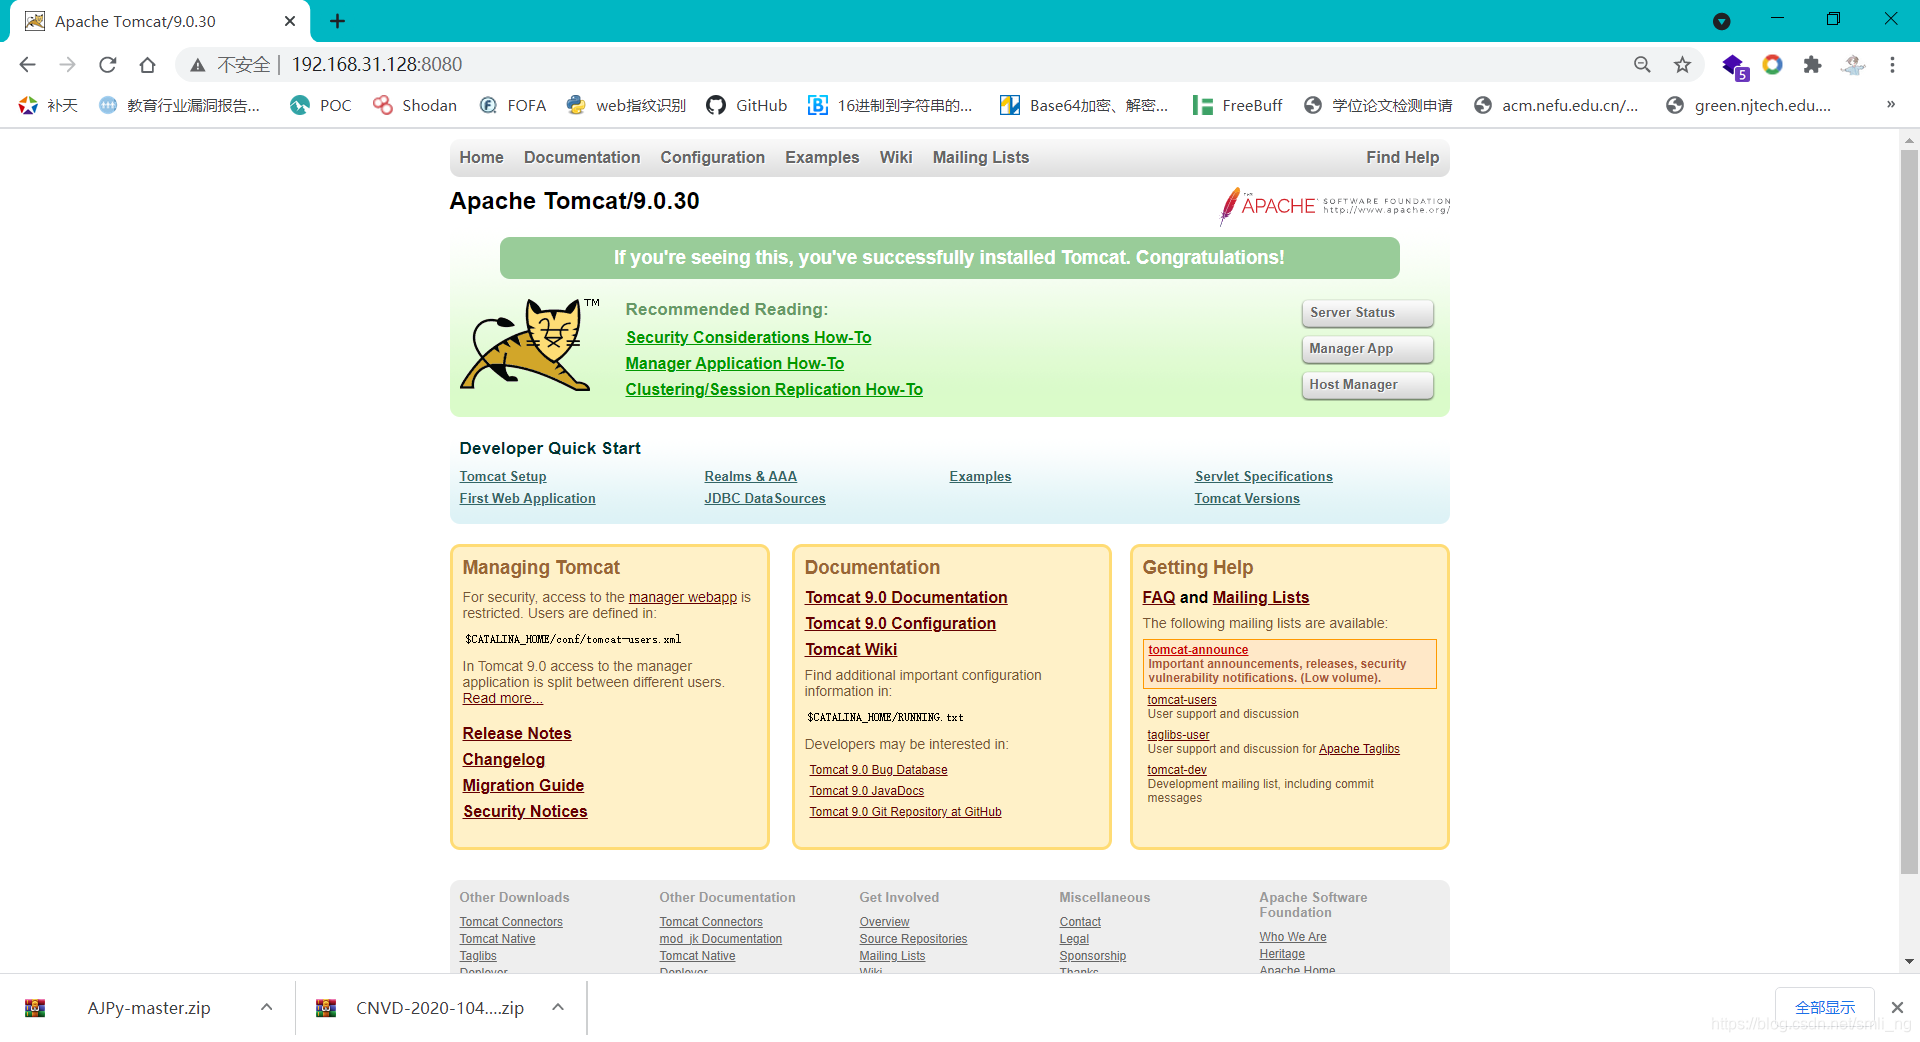Expand the CNVD-2020-104 zip download options
Image resolution: width=1920 pixels, height=1042 pixels.
(x=558, y=1007)
